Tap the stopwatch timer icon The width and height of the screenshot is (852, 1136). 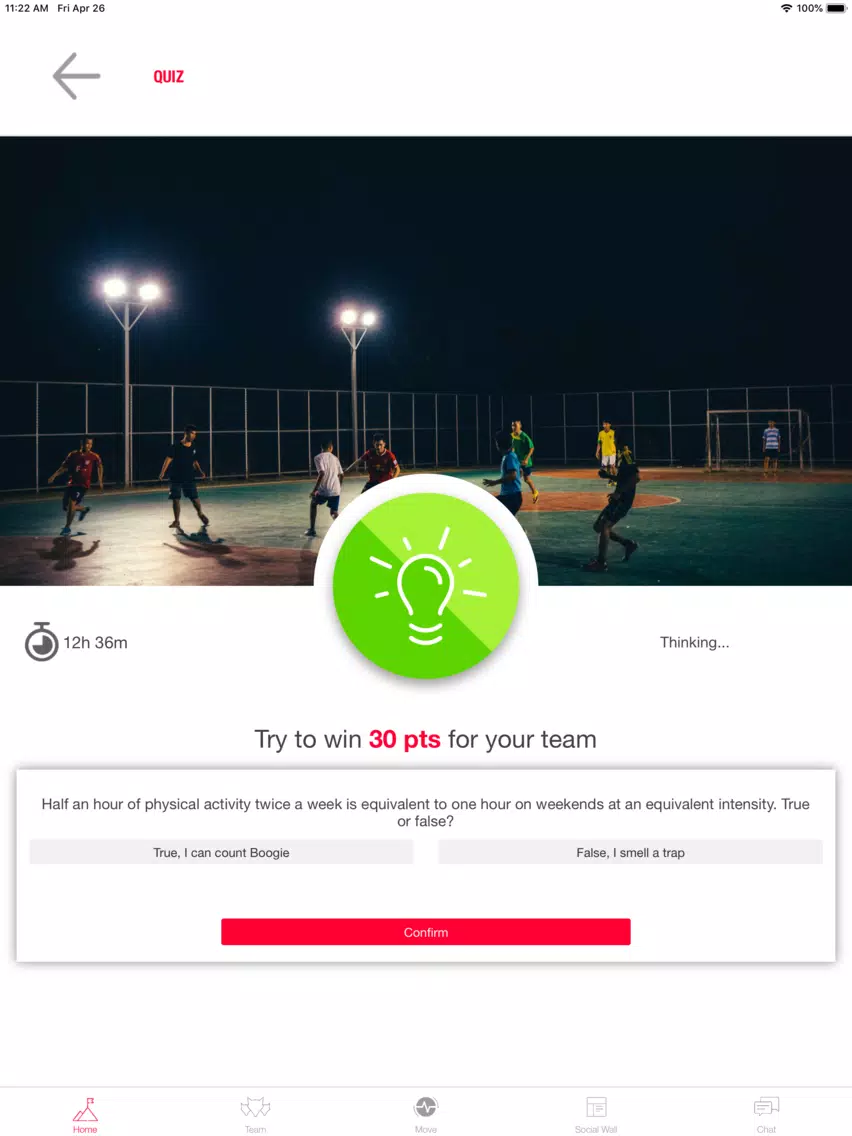pyautogui.click(x=41, y=642)
